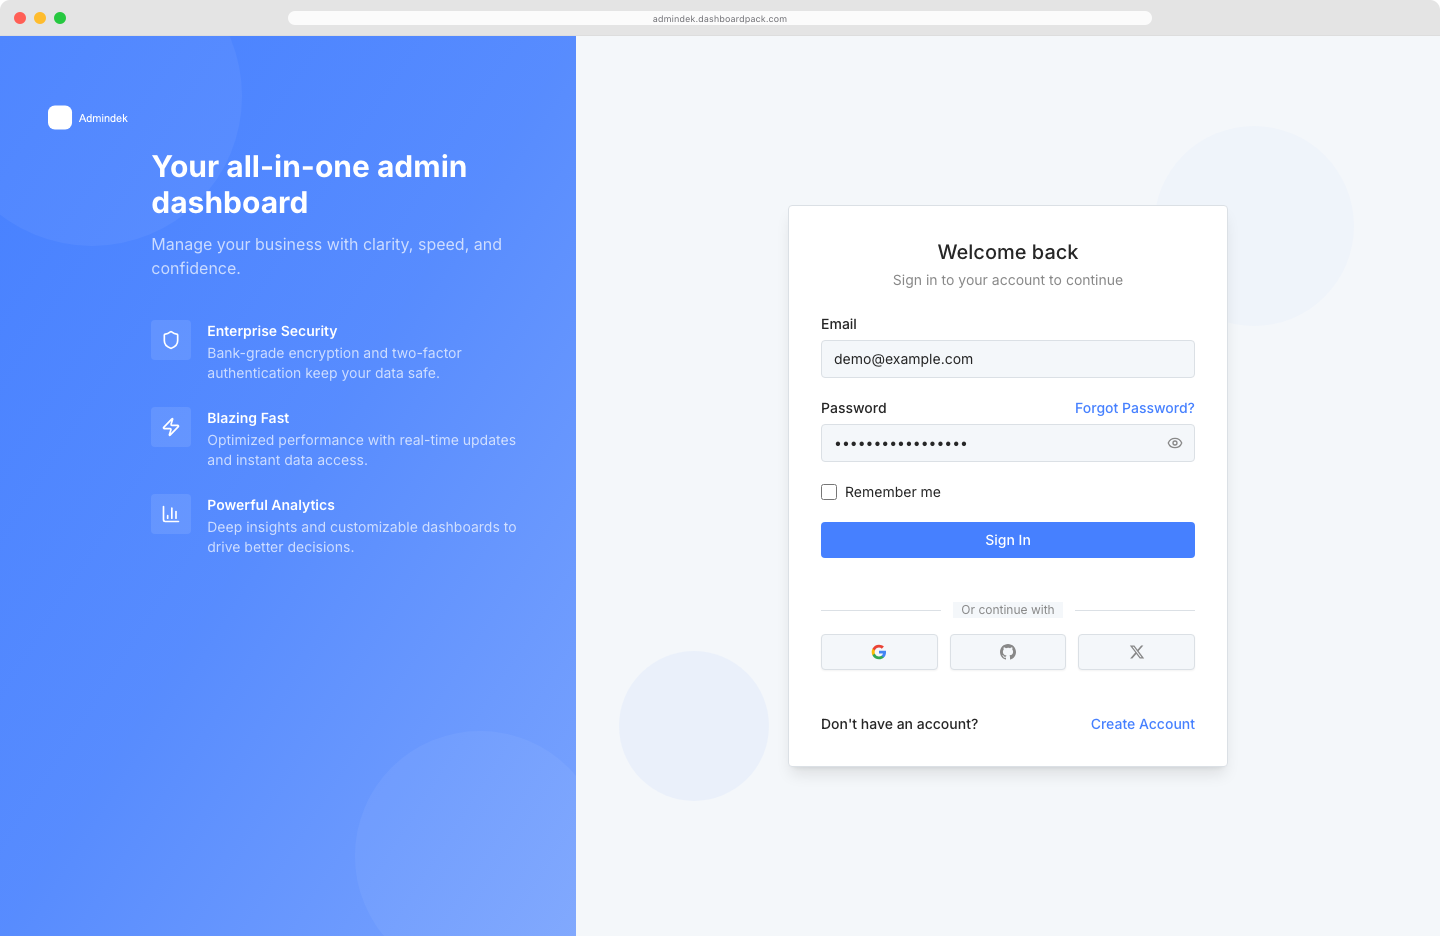Minimize the window with the yellow button

[x=40, y=18]
